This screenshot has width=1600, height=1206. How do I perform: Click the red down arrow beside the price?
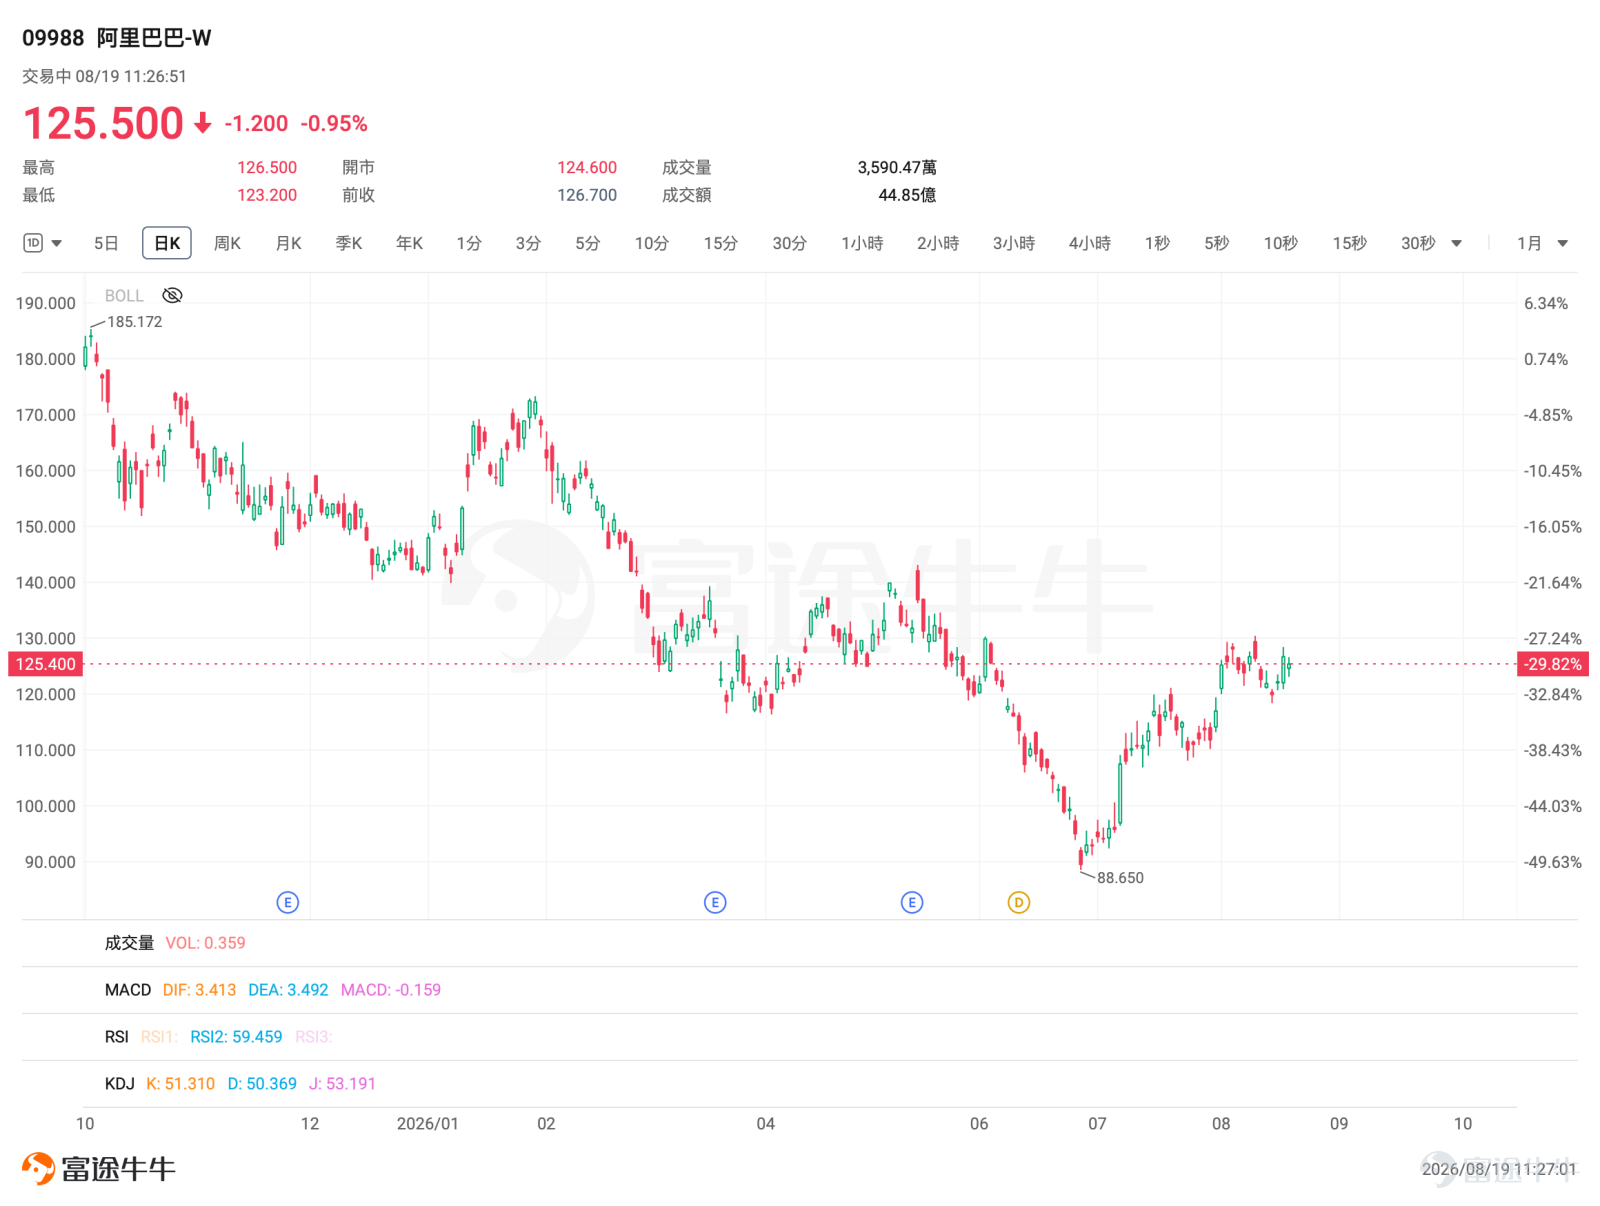pos(203,124)
